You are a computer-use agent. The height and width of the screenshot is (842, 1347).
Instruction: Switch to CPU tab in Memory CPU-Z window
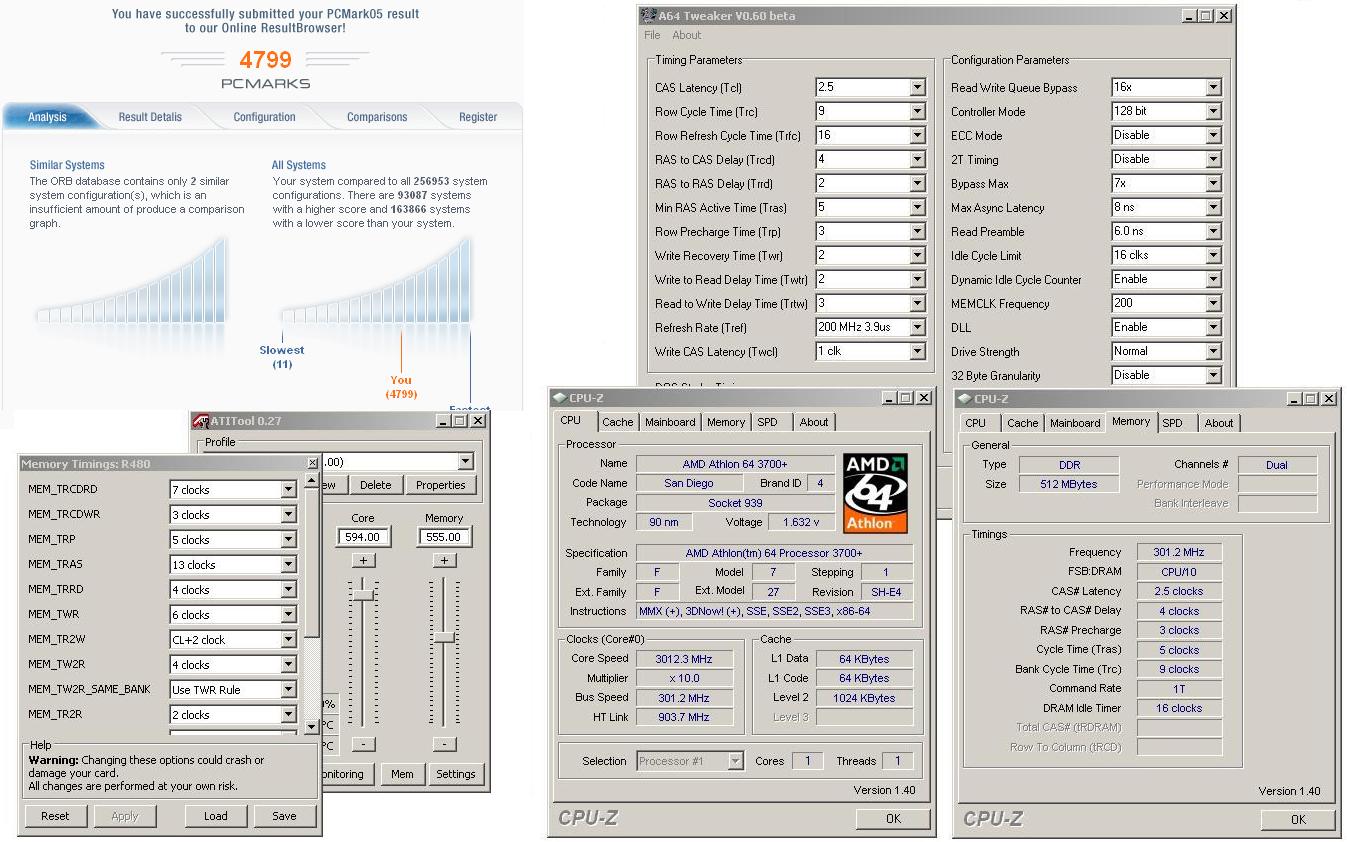coord(976,423)
